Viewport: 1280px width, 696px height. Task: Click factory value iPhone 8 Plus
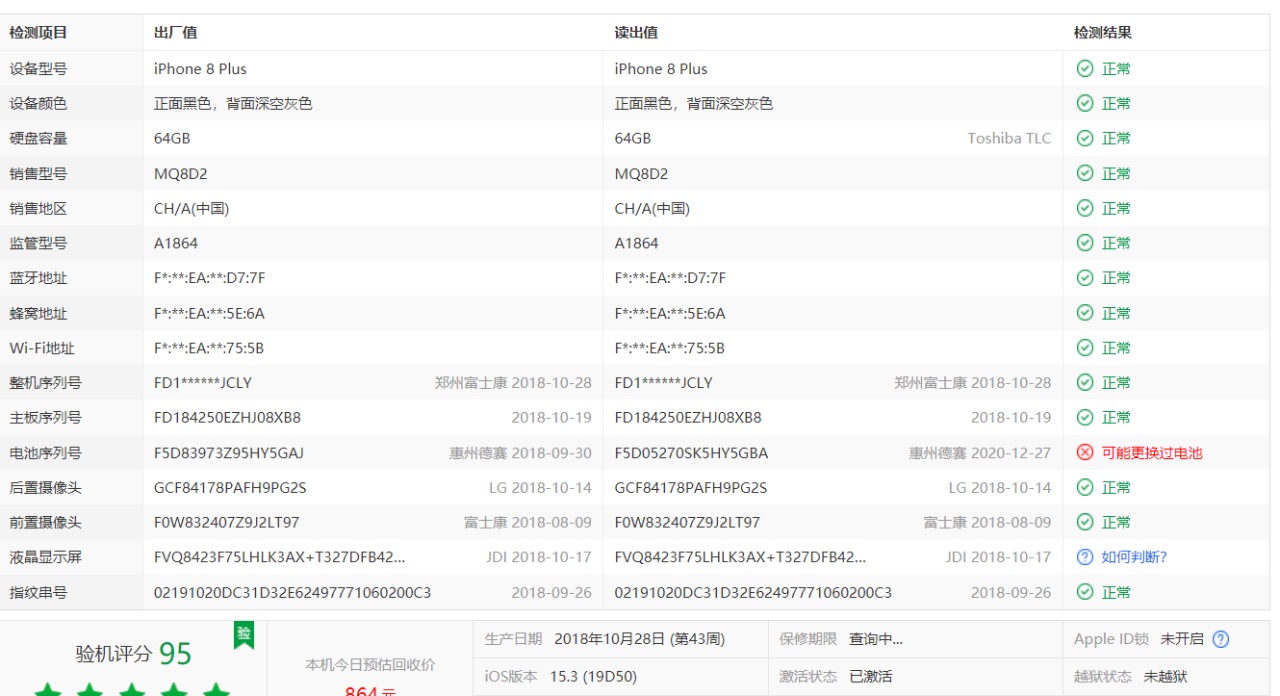tap(200, 69)
